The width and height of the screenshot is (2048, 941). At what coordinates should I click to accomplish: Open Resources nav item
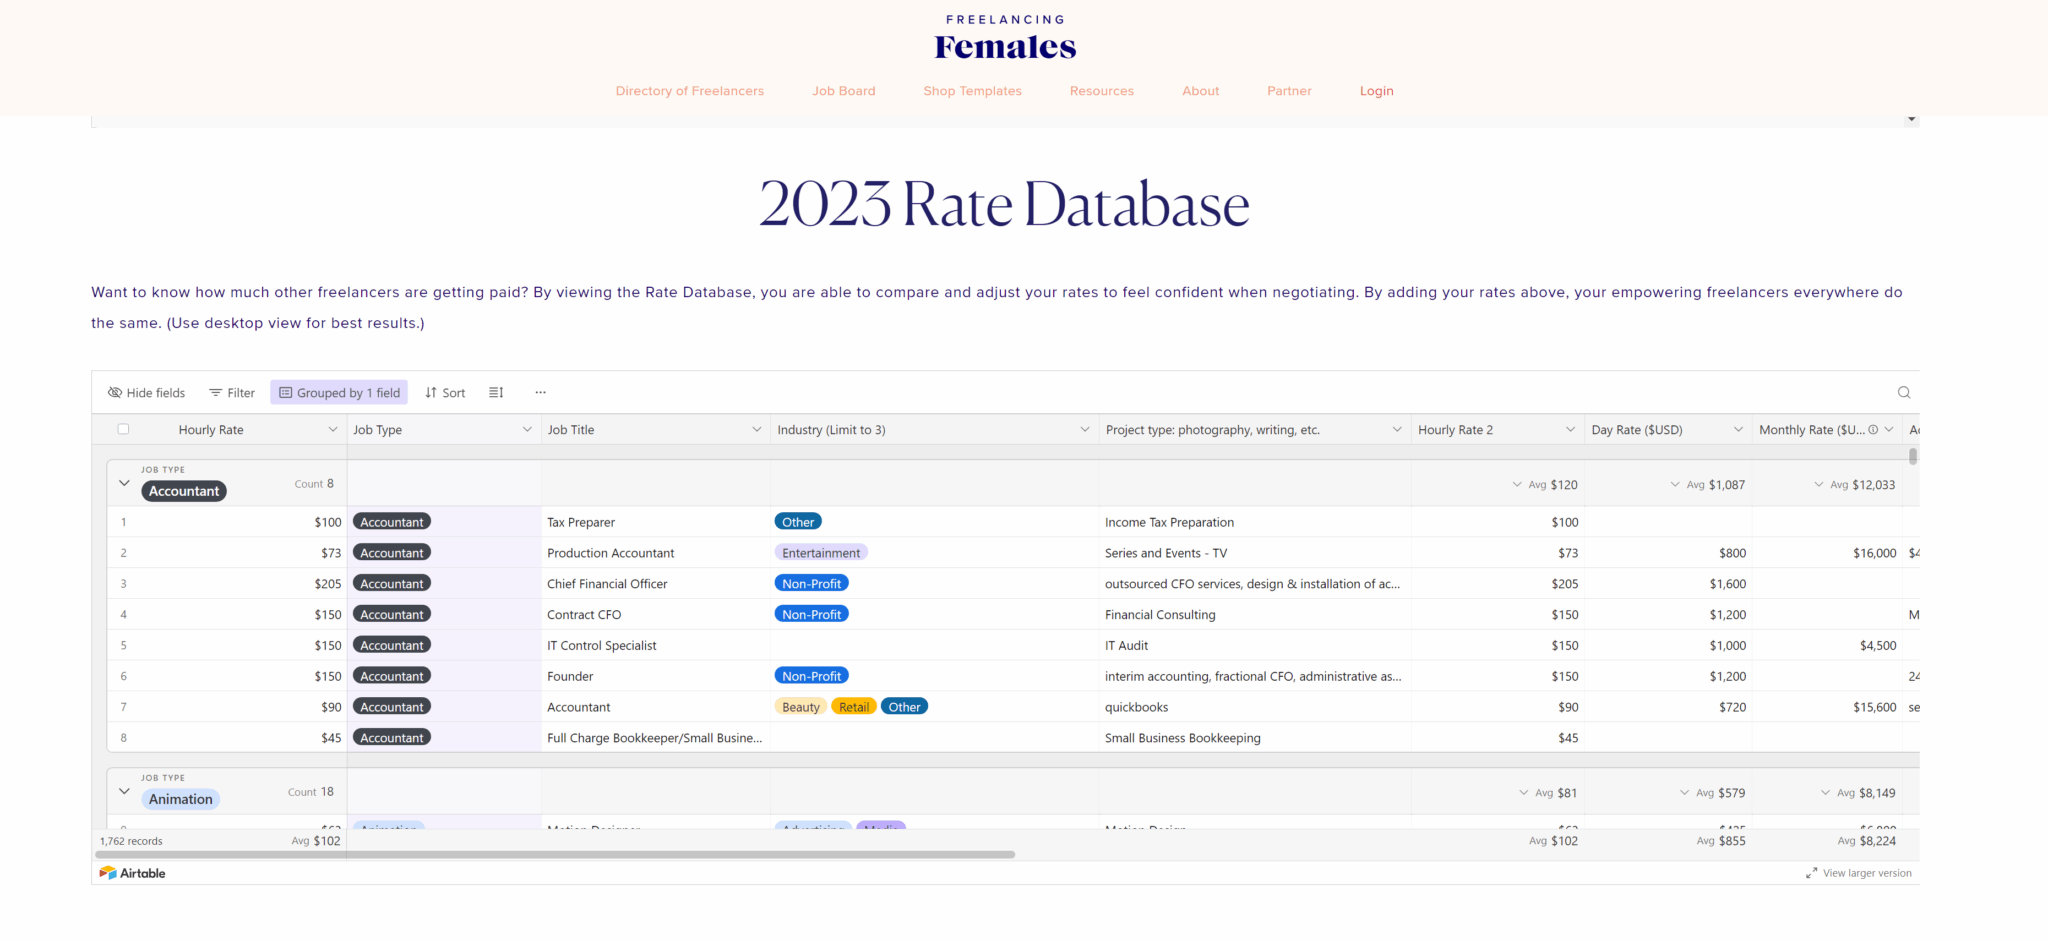pos(1102,91)
